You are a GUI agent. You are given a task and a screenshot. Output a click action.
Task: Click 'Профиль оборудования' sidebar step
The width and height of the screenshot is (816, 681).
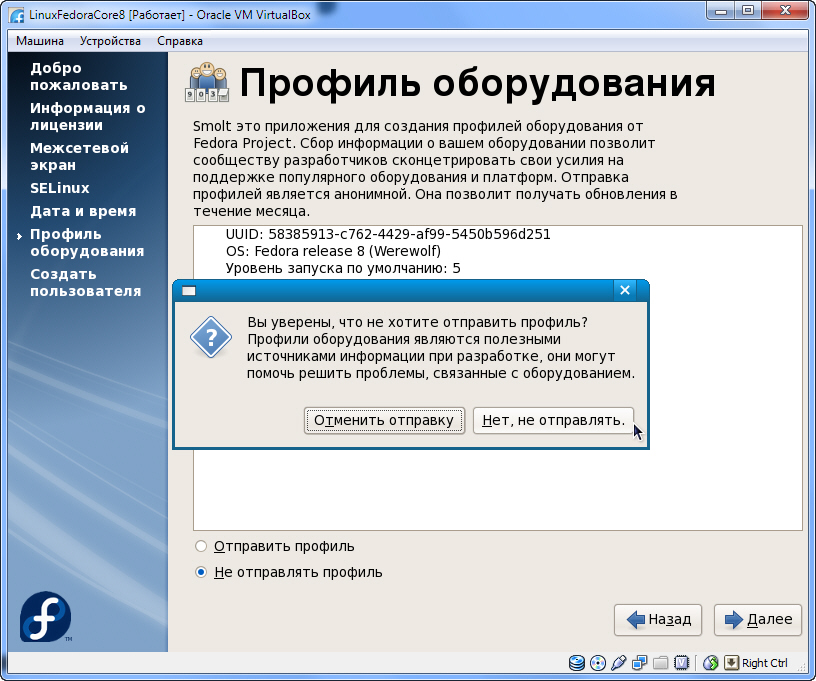[87, 242]
